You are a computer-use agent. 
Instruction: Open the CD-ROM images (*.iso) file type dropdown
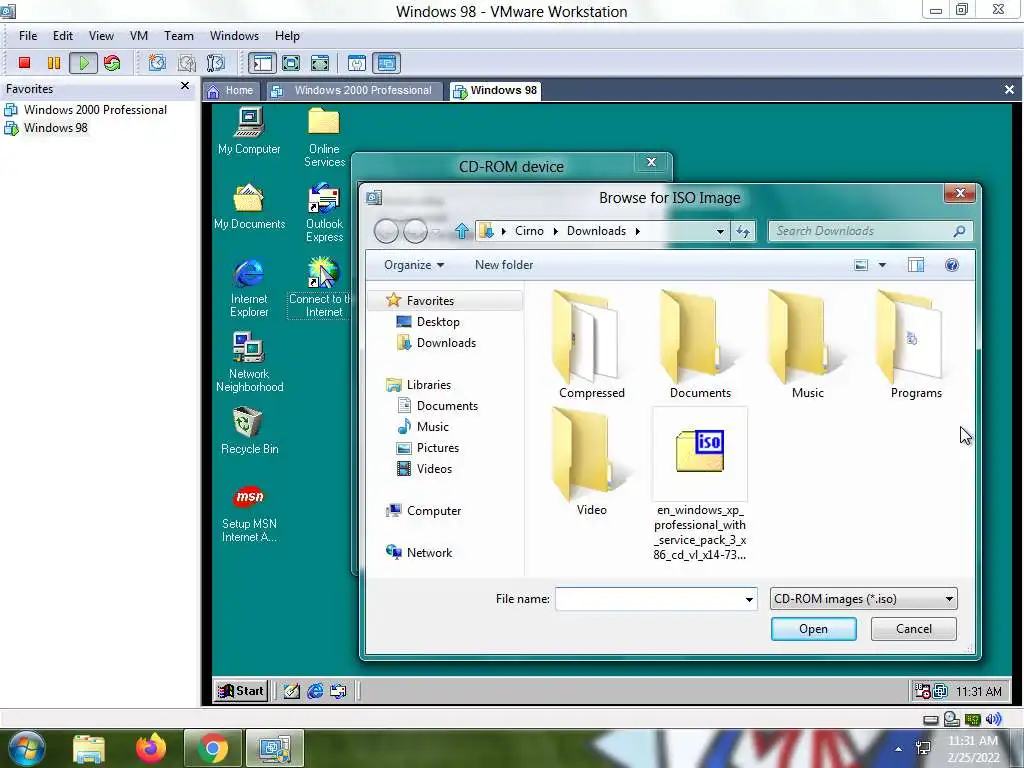click(863, 599)
